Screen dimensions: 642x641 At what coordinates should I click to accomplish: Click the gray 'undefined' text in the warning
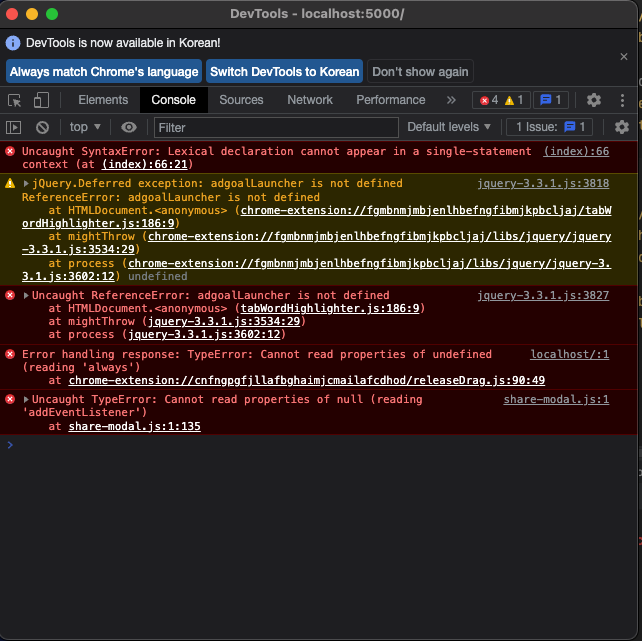pos(158,276)
